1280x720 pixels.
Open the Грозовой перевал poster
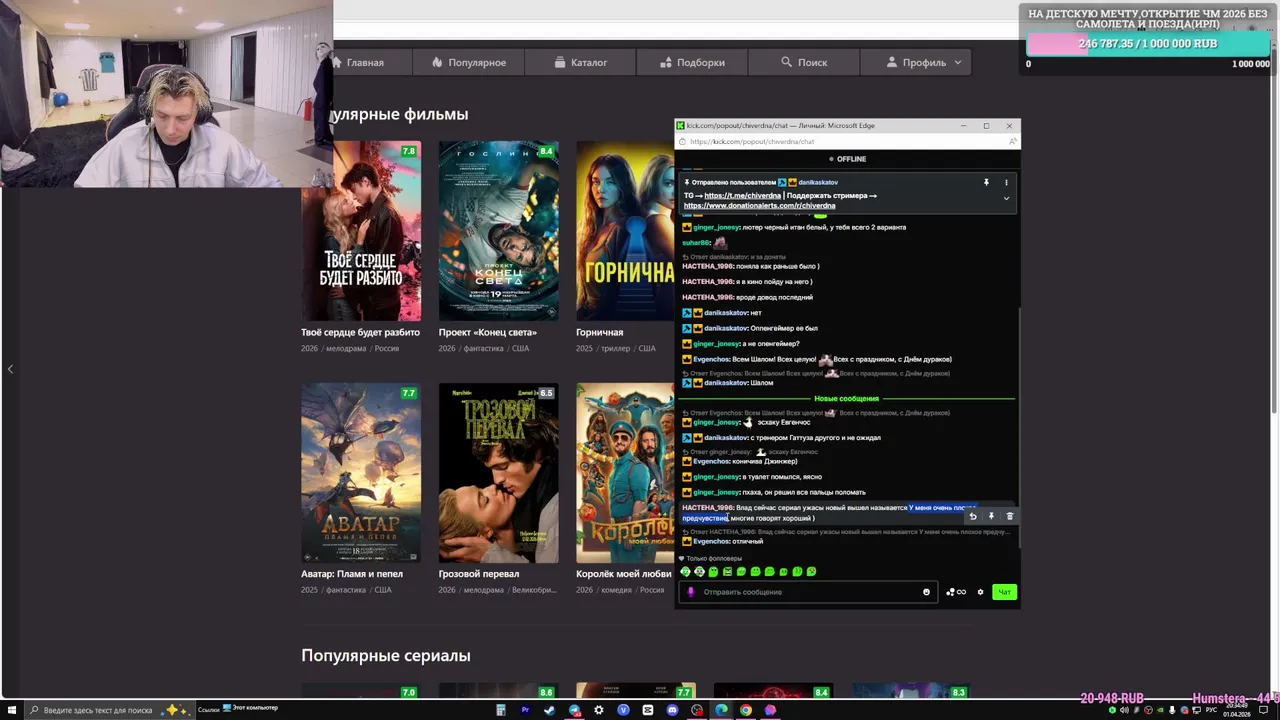pos(498,473)
